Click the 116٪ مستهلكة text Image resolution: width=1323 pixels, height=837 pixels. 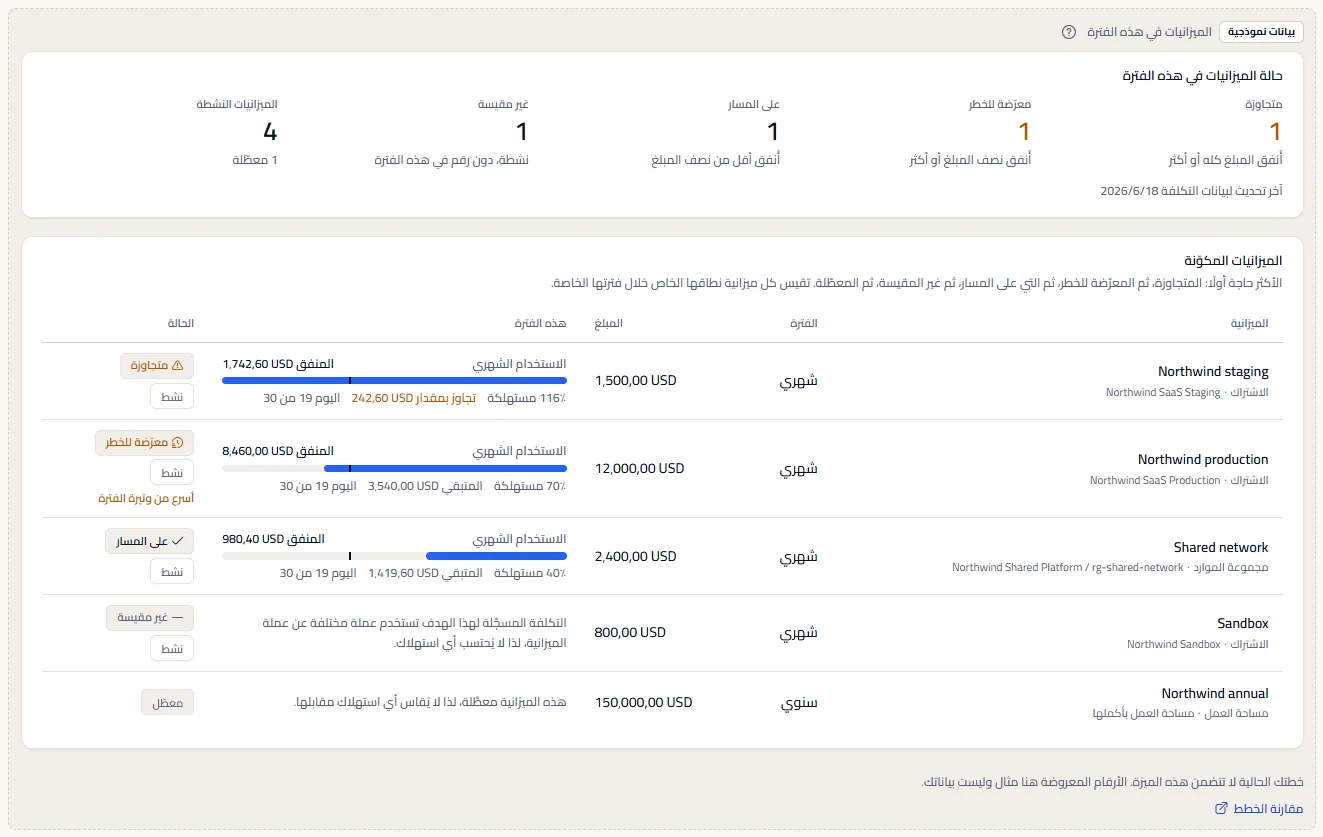[527, 398]
